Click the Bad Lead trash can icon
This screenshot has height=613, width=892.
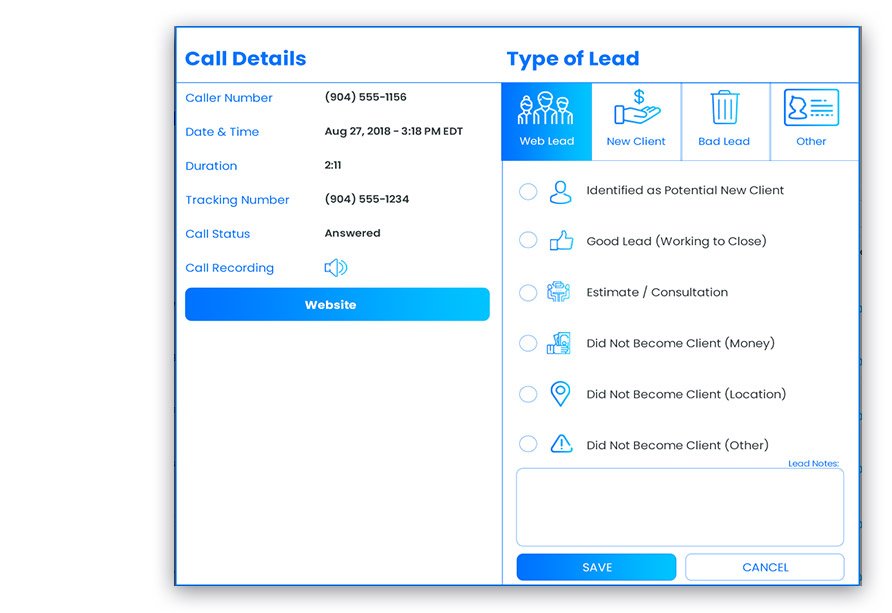click(724, 110)
